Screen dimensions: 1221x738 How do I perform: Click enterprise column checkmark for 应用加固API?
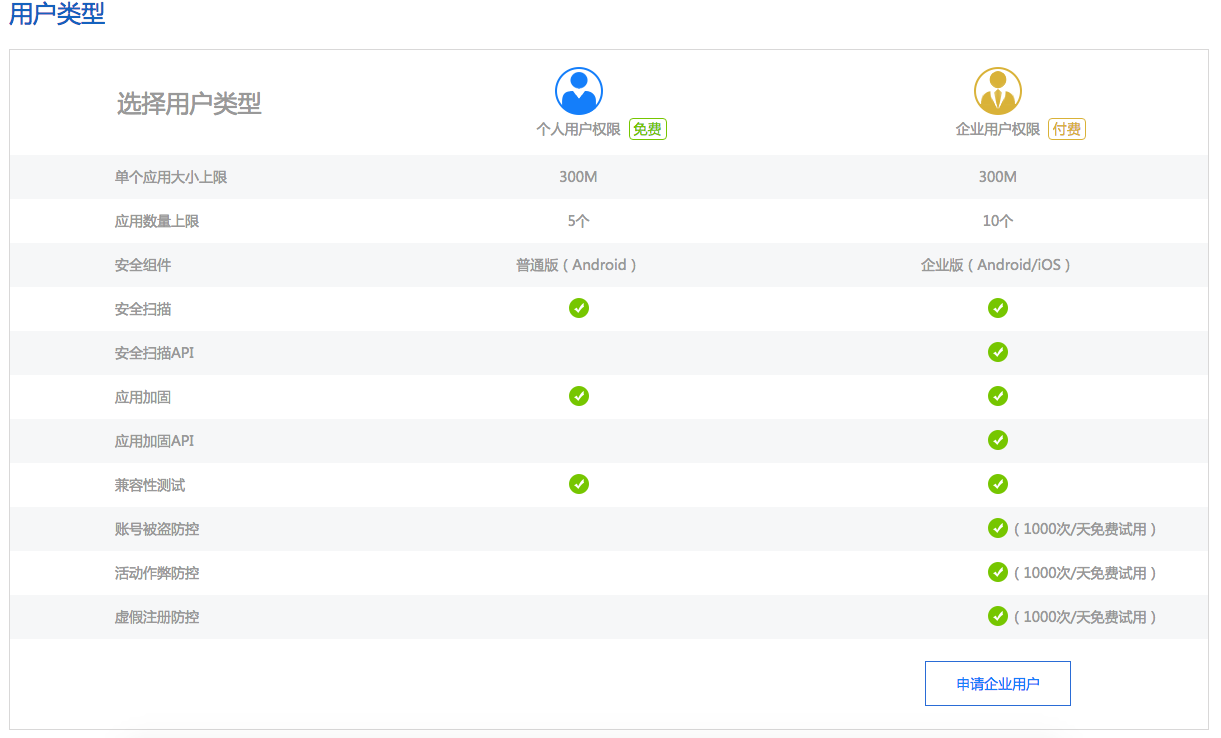997,440
